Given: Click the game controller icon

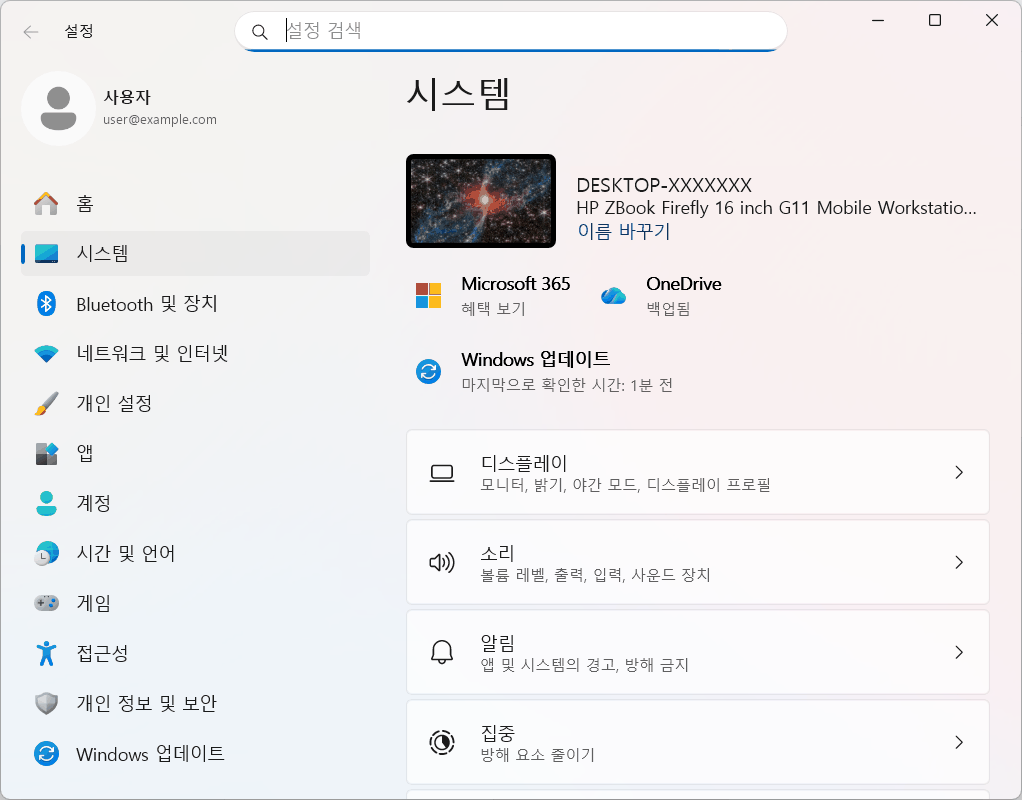Looking at the screenshot, I should [46, 603].
